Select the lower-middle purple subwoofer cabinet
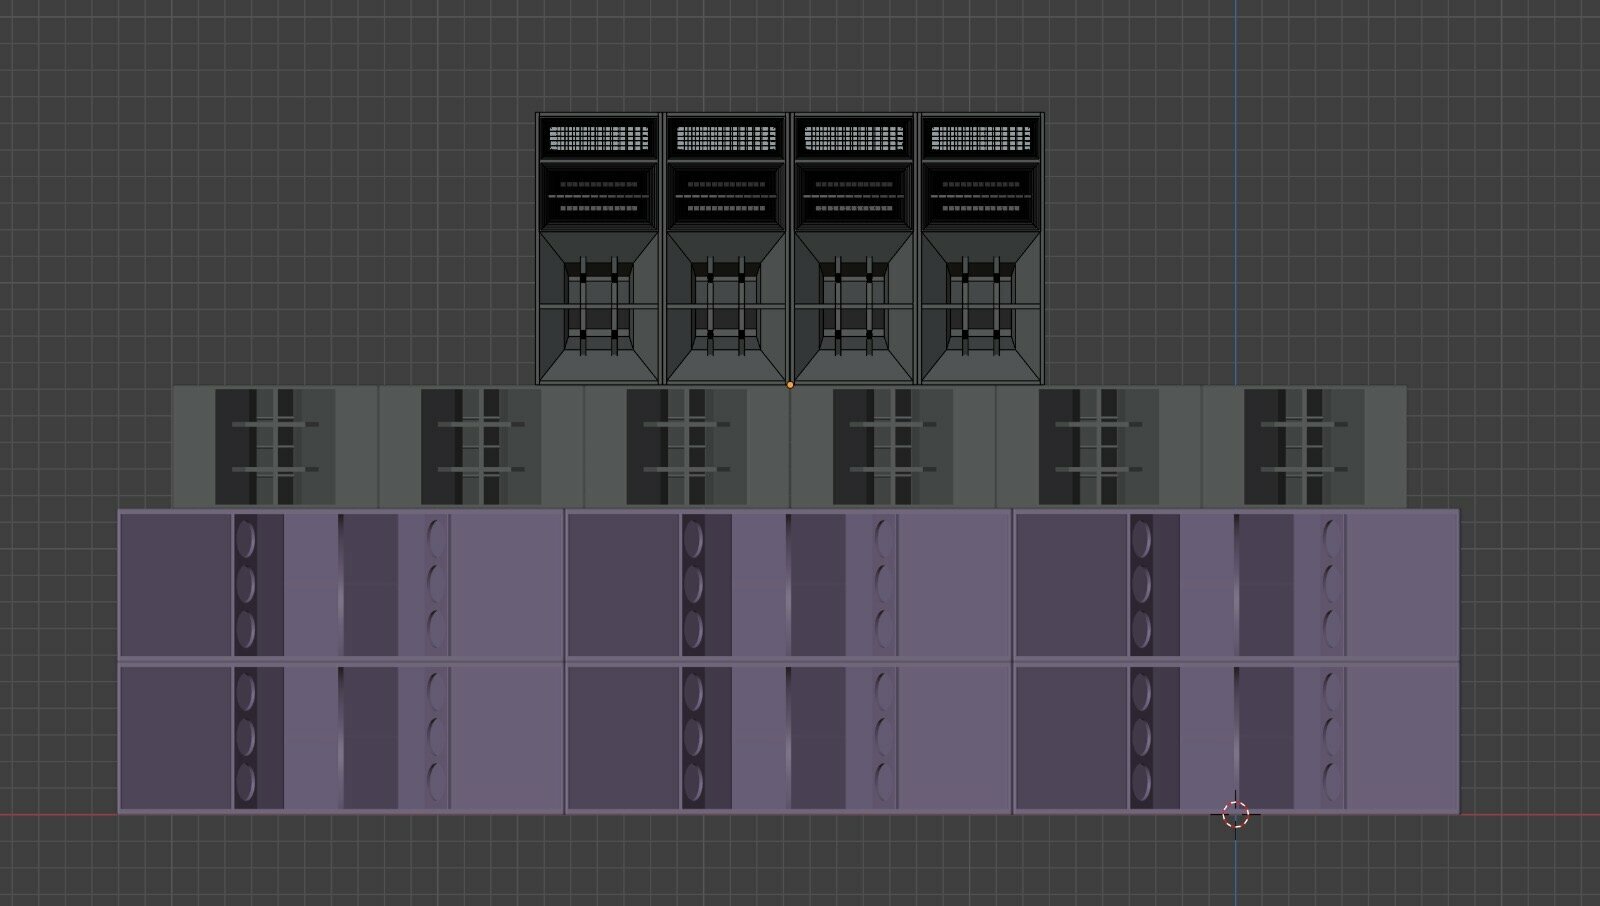The image size is (1600, 906). click(789, 738)
